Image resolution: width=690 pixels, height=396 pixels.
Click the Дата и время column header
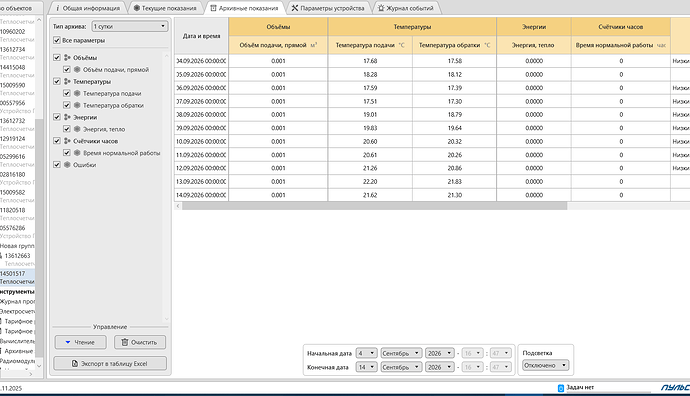201,36
